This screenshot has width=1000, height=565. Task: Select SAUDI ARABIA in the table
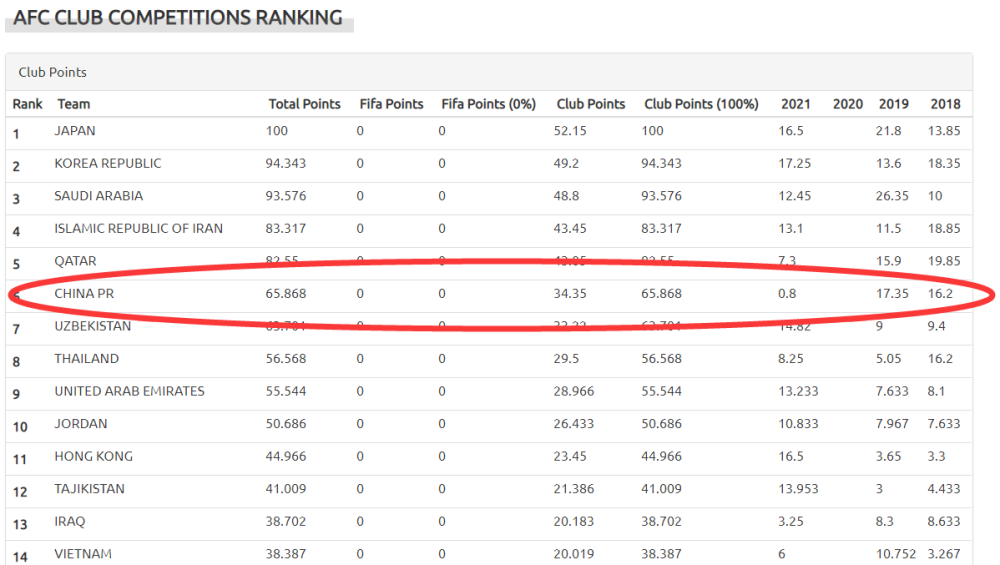click(x=98, y=196)
